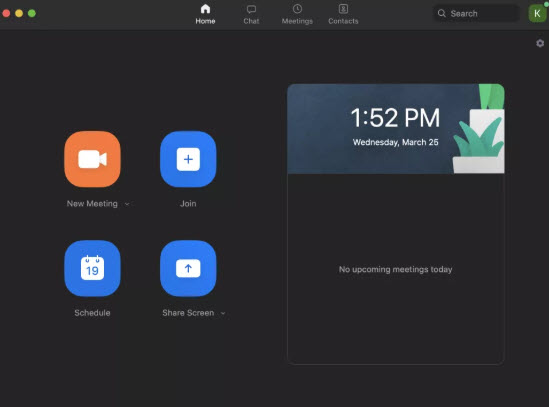
Task: Click the magnifying glass search icon
Action: tap(442, 13)
